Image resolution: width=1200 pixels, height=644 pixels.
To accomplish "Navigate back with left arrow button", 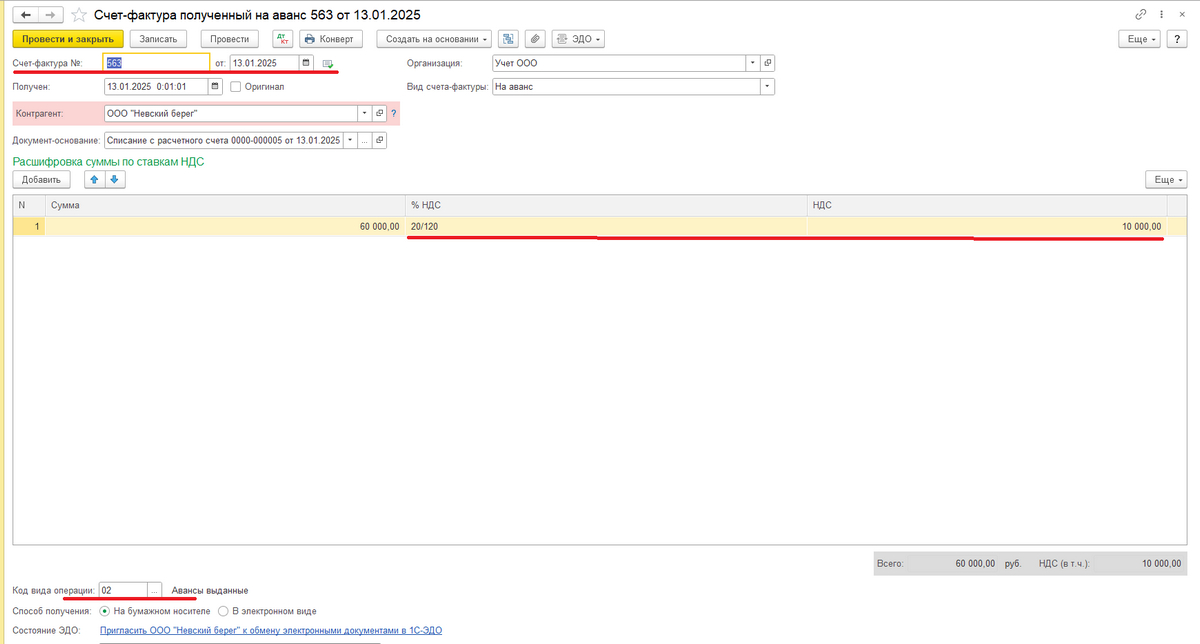I will pyautogui.click(x=25, y=15).
